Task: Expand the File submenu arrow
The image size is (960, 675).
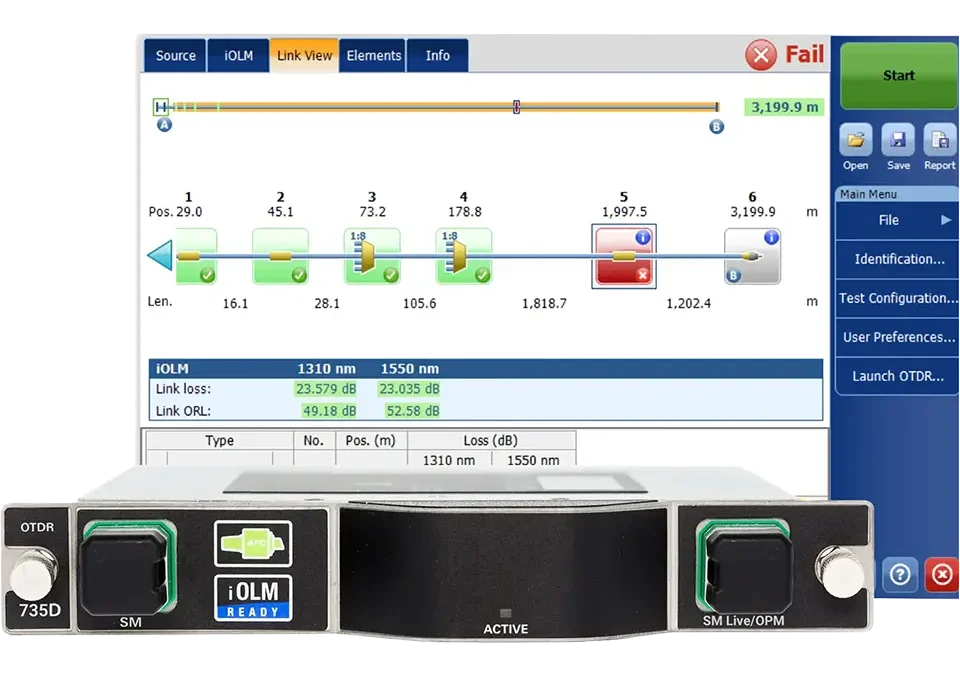Action: click(x=946, y=220)
